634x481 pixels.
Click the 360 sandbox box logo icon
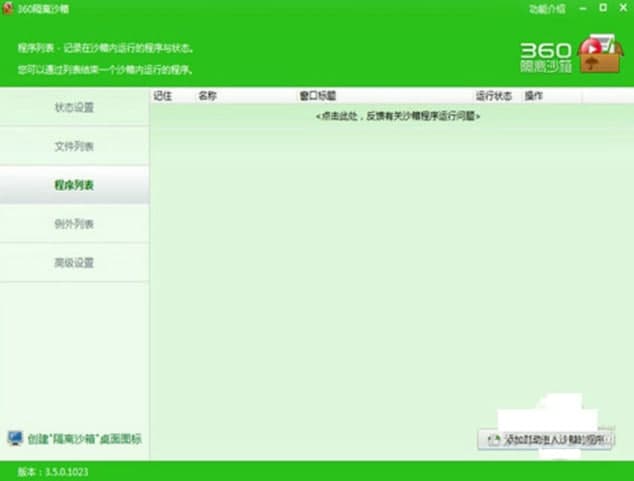(x=600, y=54)
